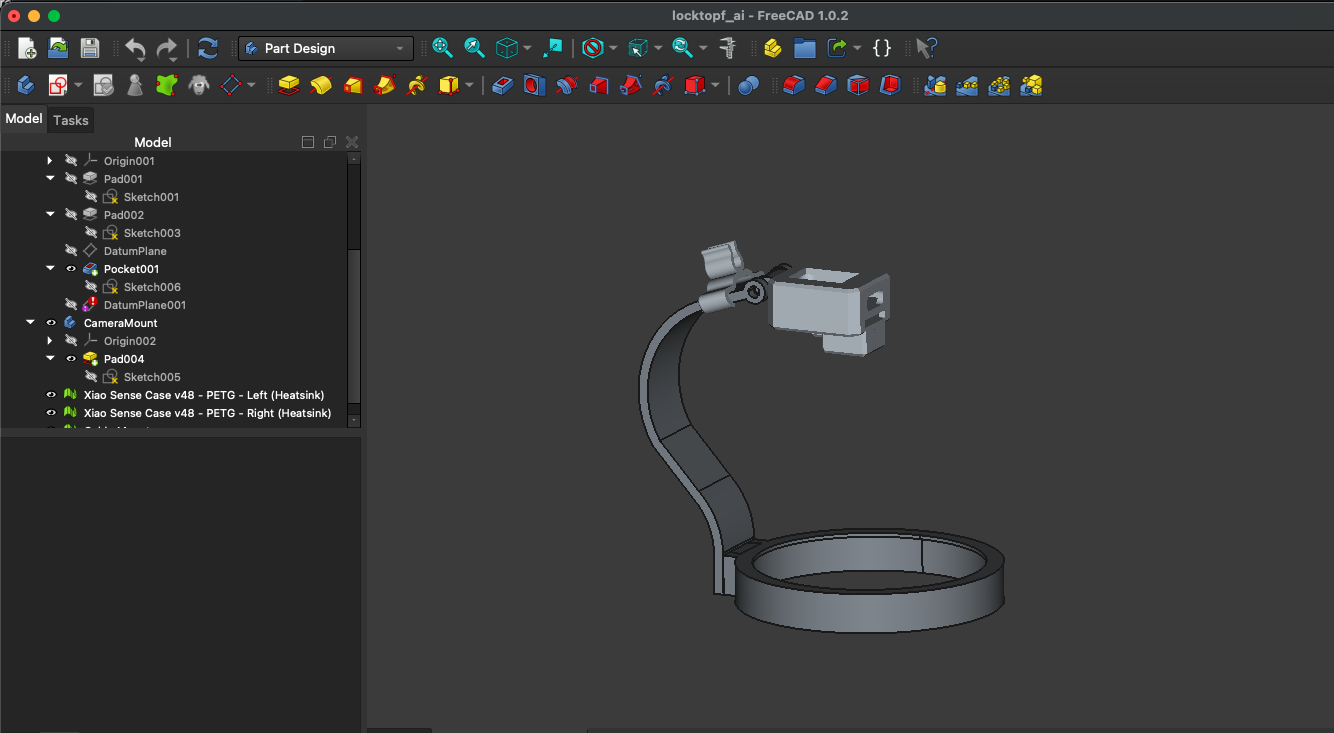Viewport: 1334px width, 733px height.
Task: Hide Pocket001 using its eye icon
Action: coord(71,269)
